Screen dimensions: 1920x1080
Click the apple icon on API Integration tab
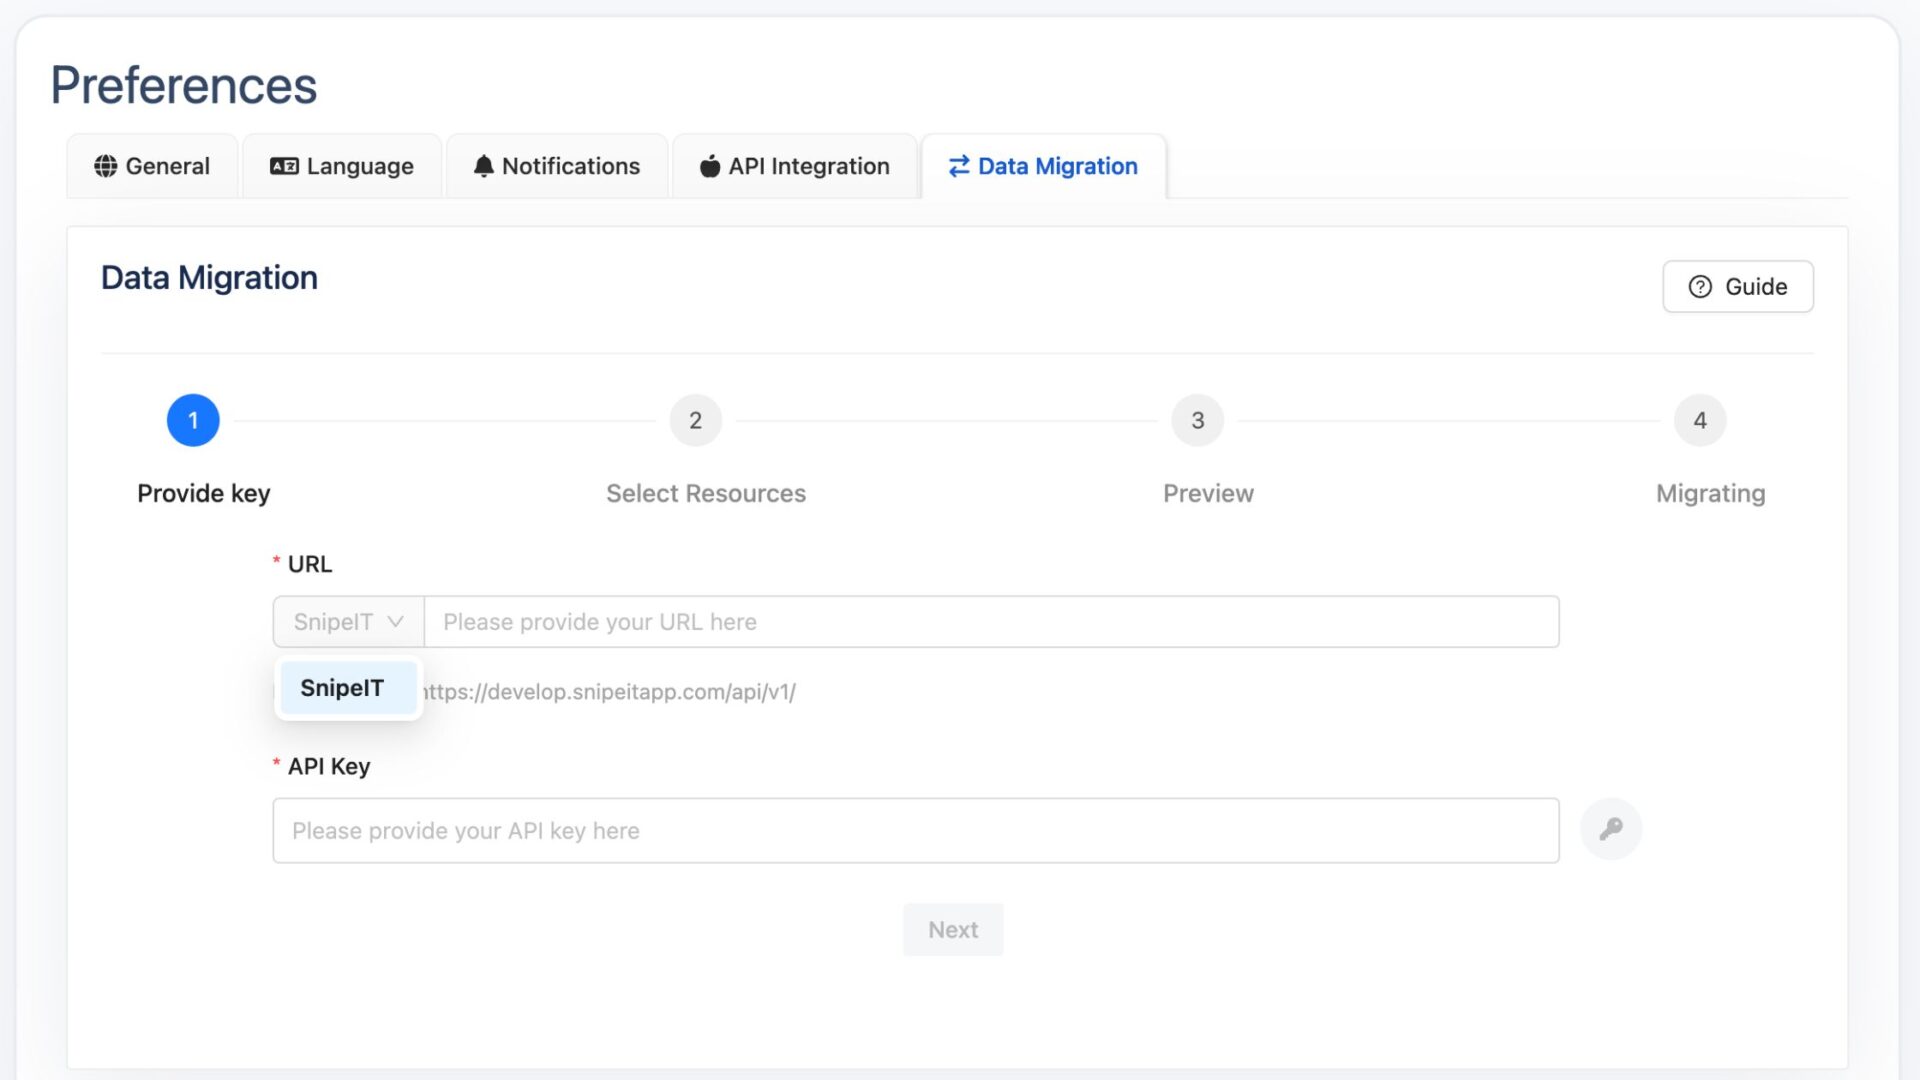tap(709, 165)
